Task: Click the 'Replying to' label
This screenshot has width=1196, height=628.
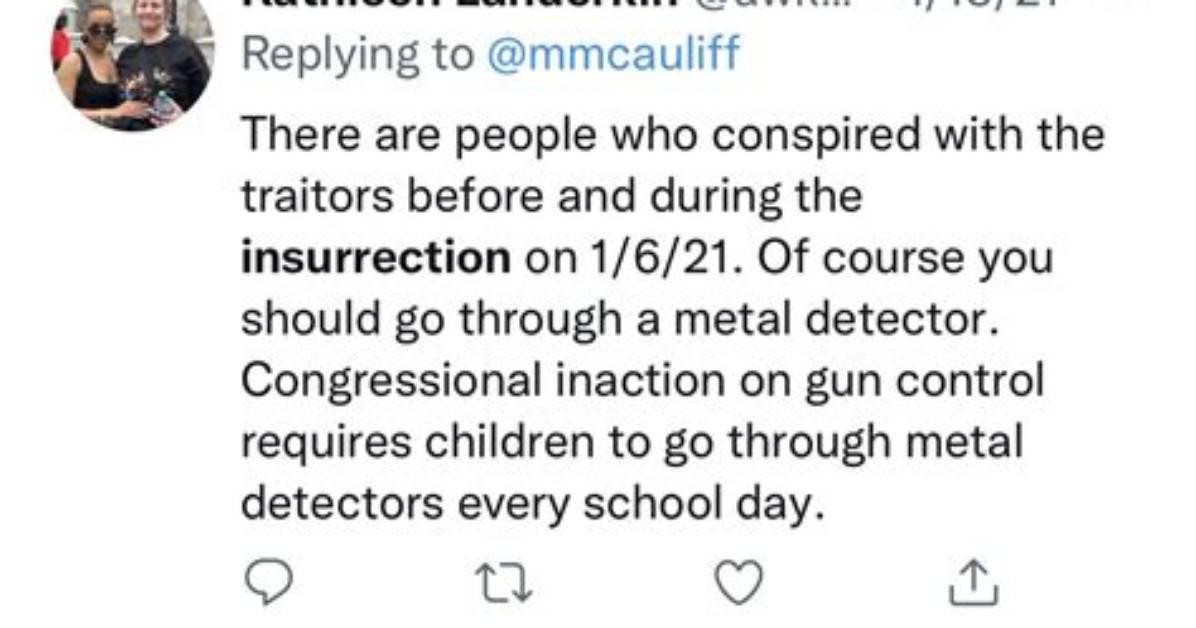Action: coord(358,55)
